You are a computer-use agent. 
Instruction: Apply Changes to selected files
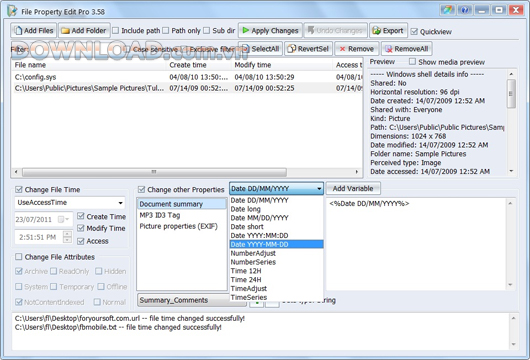coord(270,31)
